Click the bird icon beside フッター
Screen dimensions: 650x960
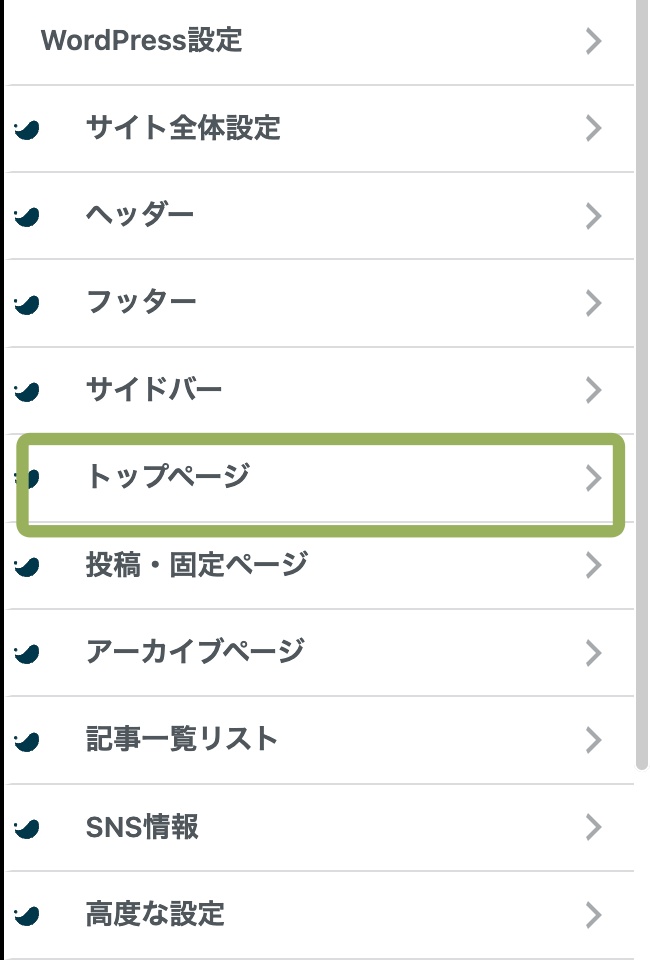pyautogui.click(x=28, y=303)
